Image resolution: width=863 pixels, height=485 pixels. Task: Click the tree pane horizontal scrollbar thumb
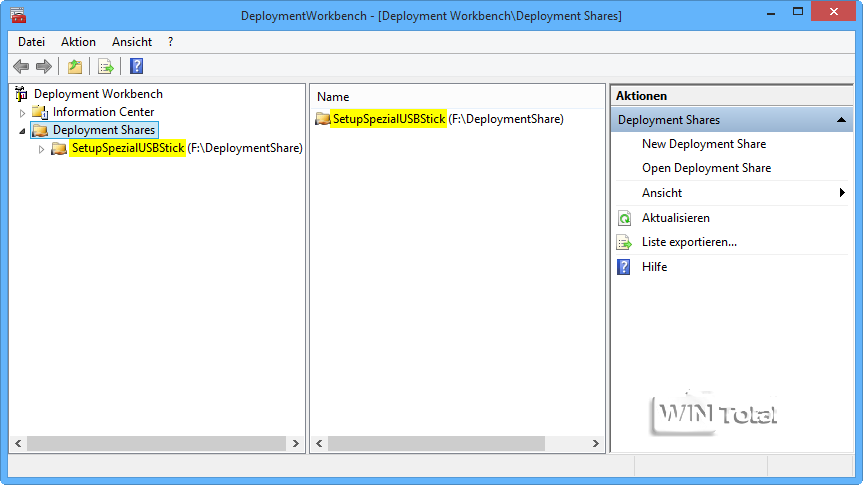(157, 443)
